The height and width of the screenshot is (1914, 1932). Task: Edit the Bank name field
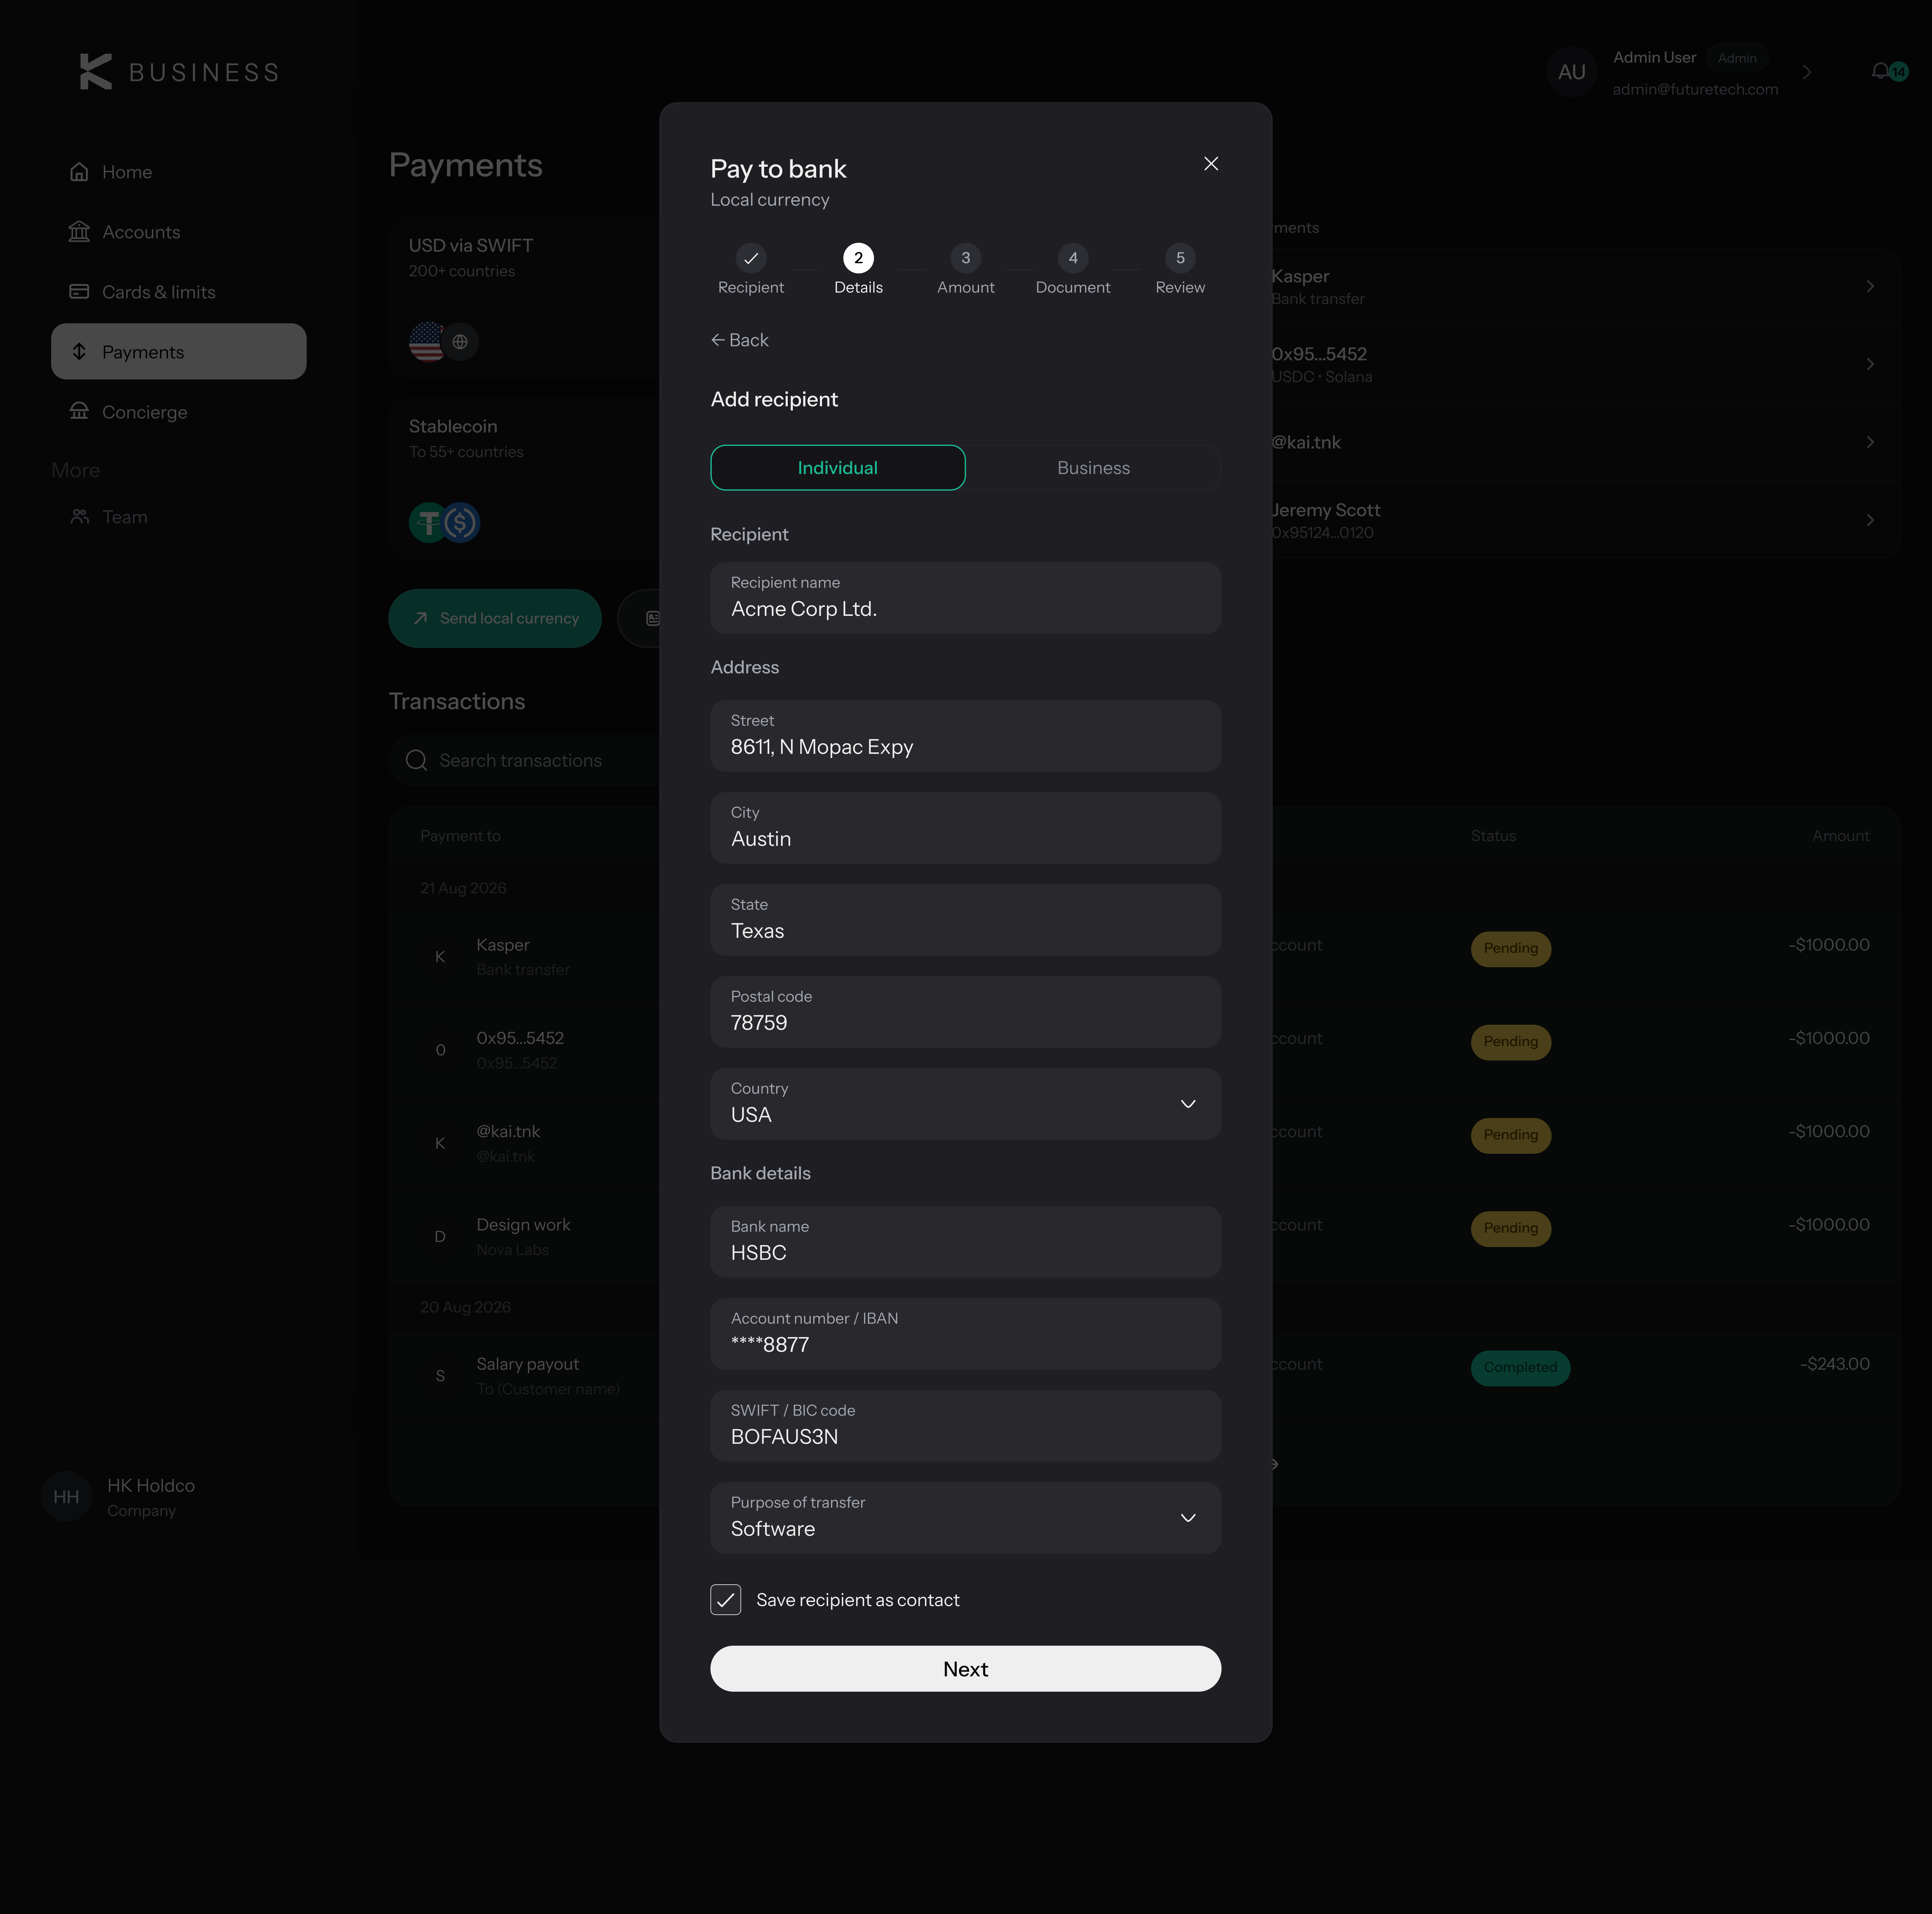click(966, 1242)
